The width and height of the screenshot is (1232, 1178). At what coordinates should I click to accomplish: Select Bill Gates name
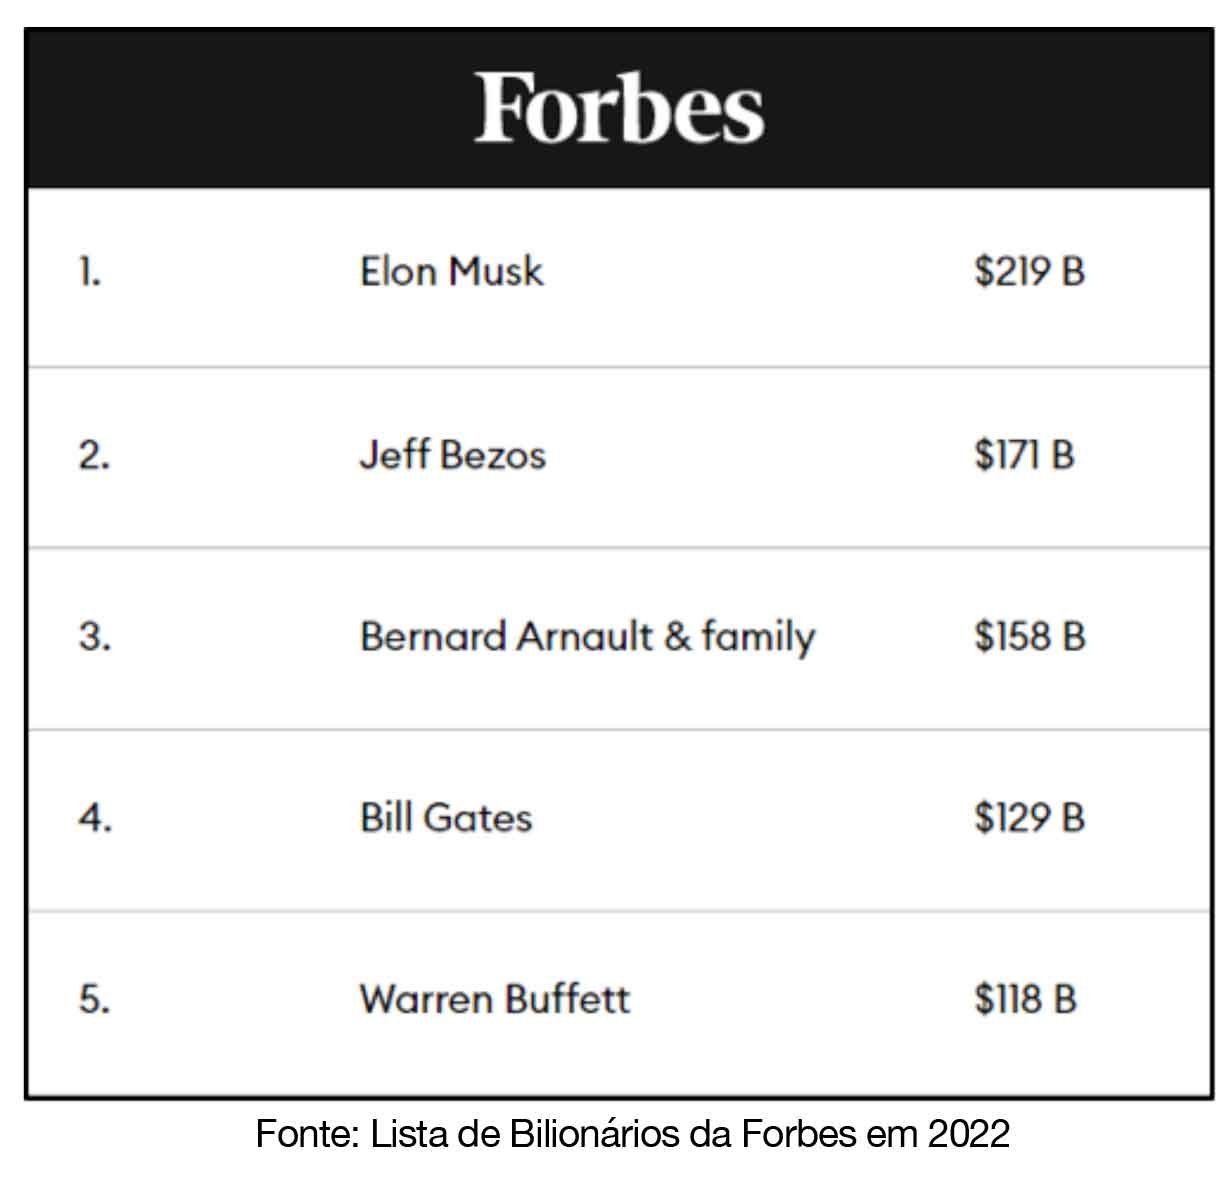[446, 818]
